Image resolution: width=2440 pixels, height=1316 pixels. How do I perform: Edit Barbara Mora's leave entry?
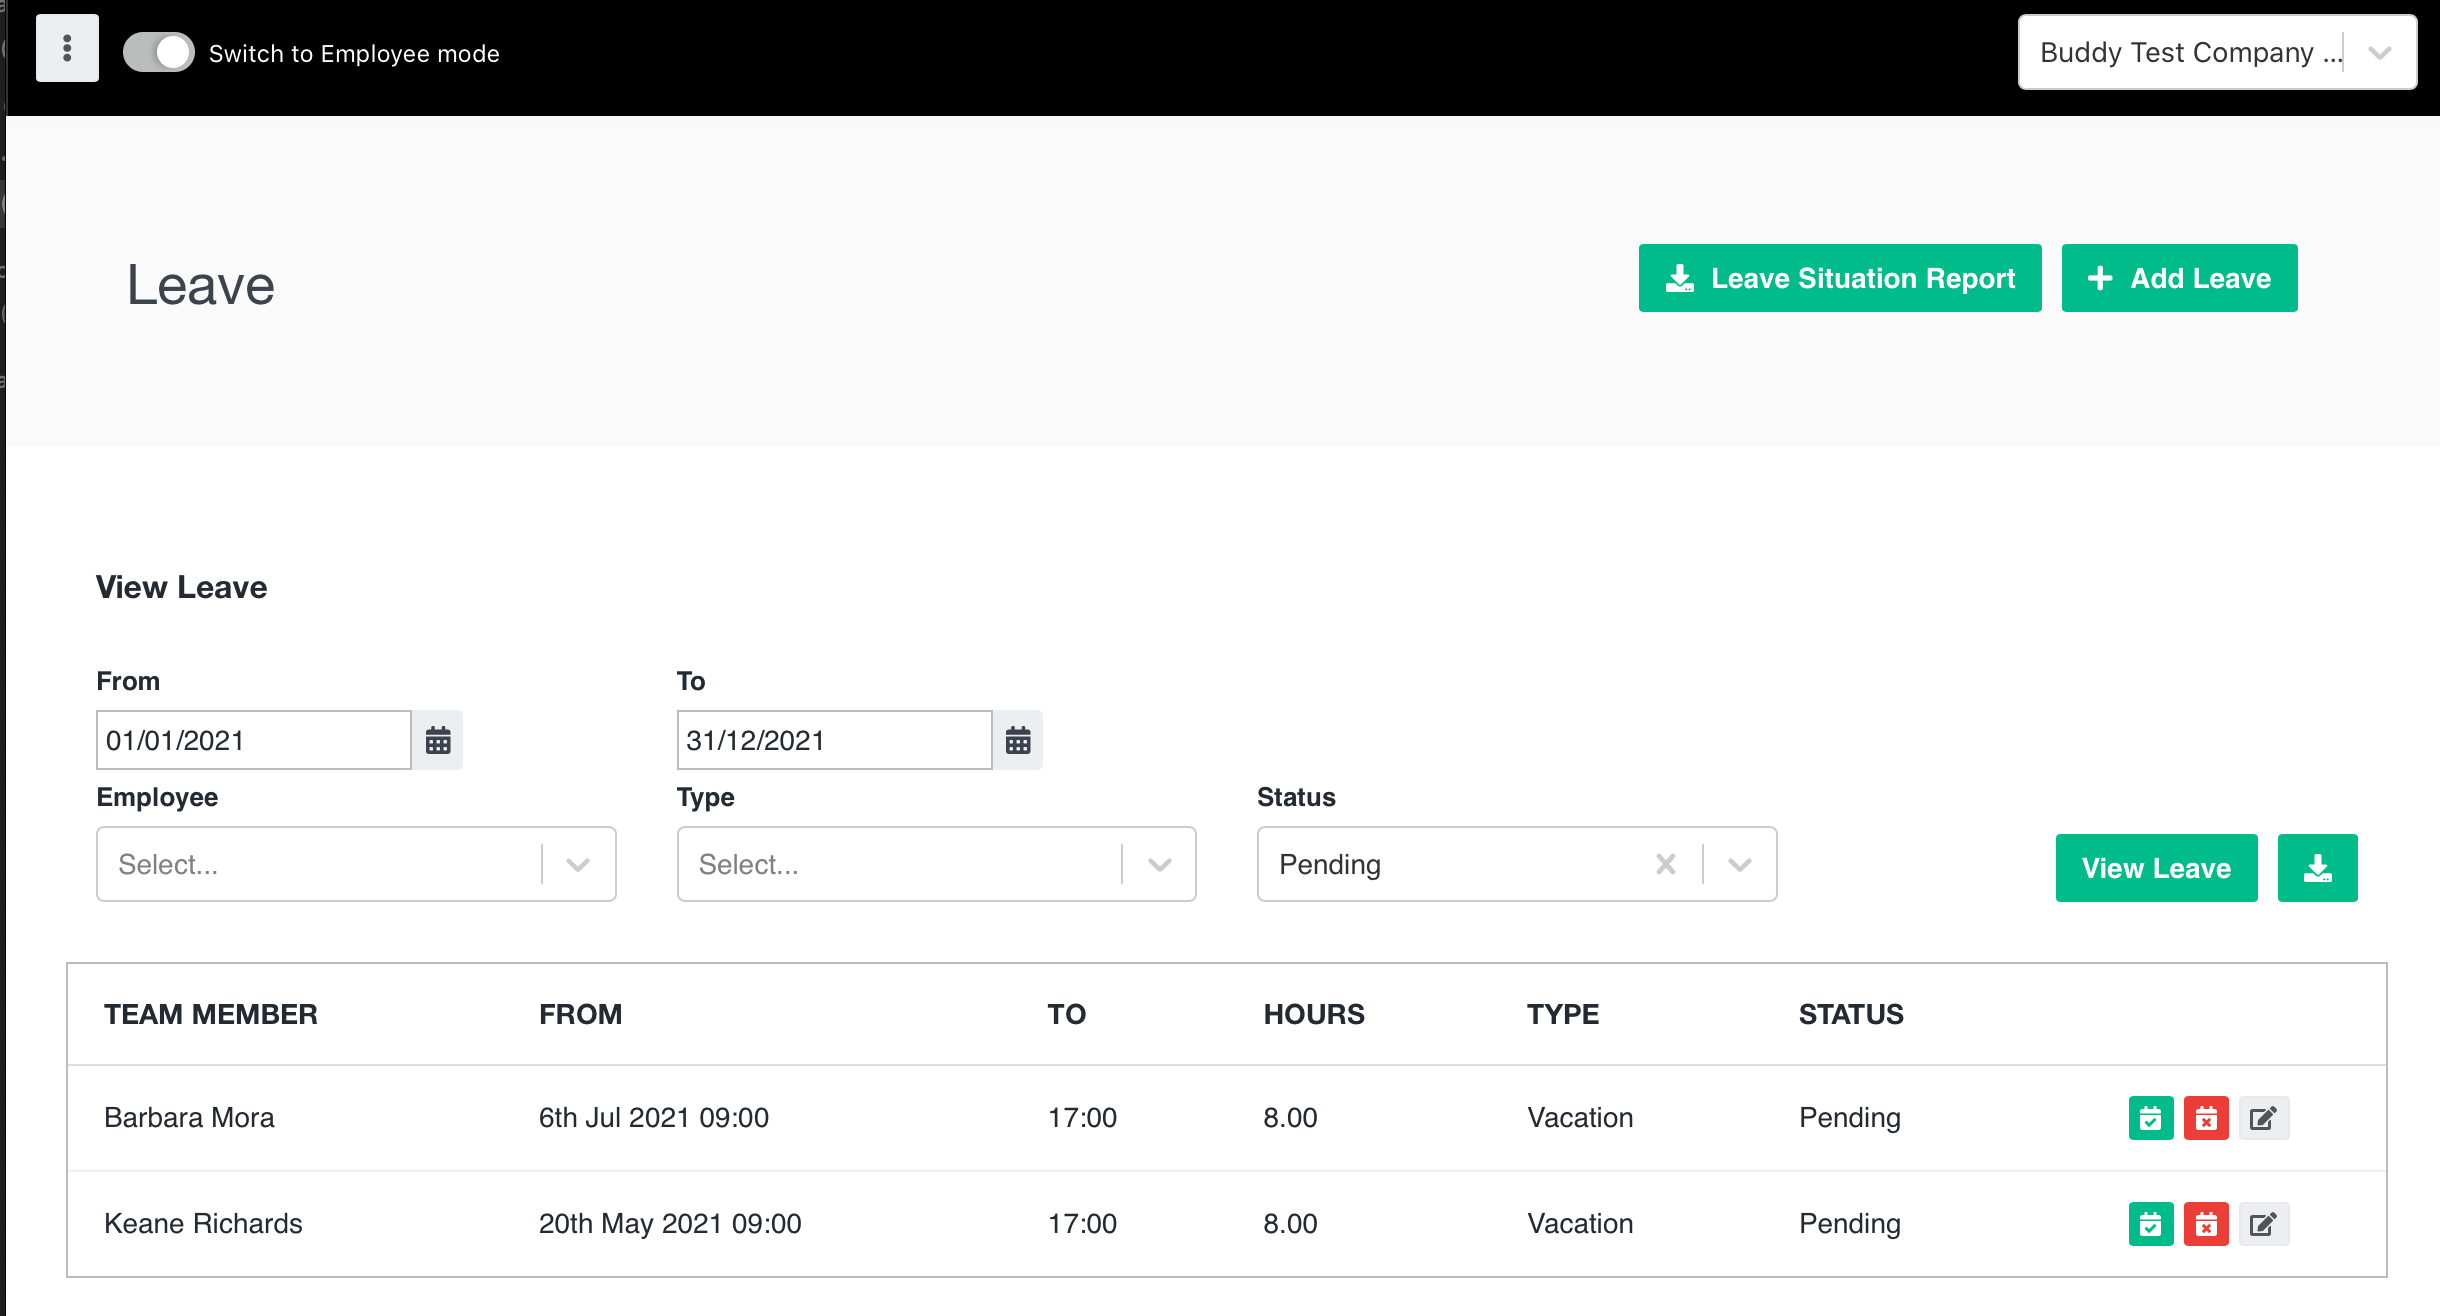[x=2264, y=1118]
